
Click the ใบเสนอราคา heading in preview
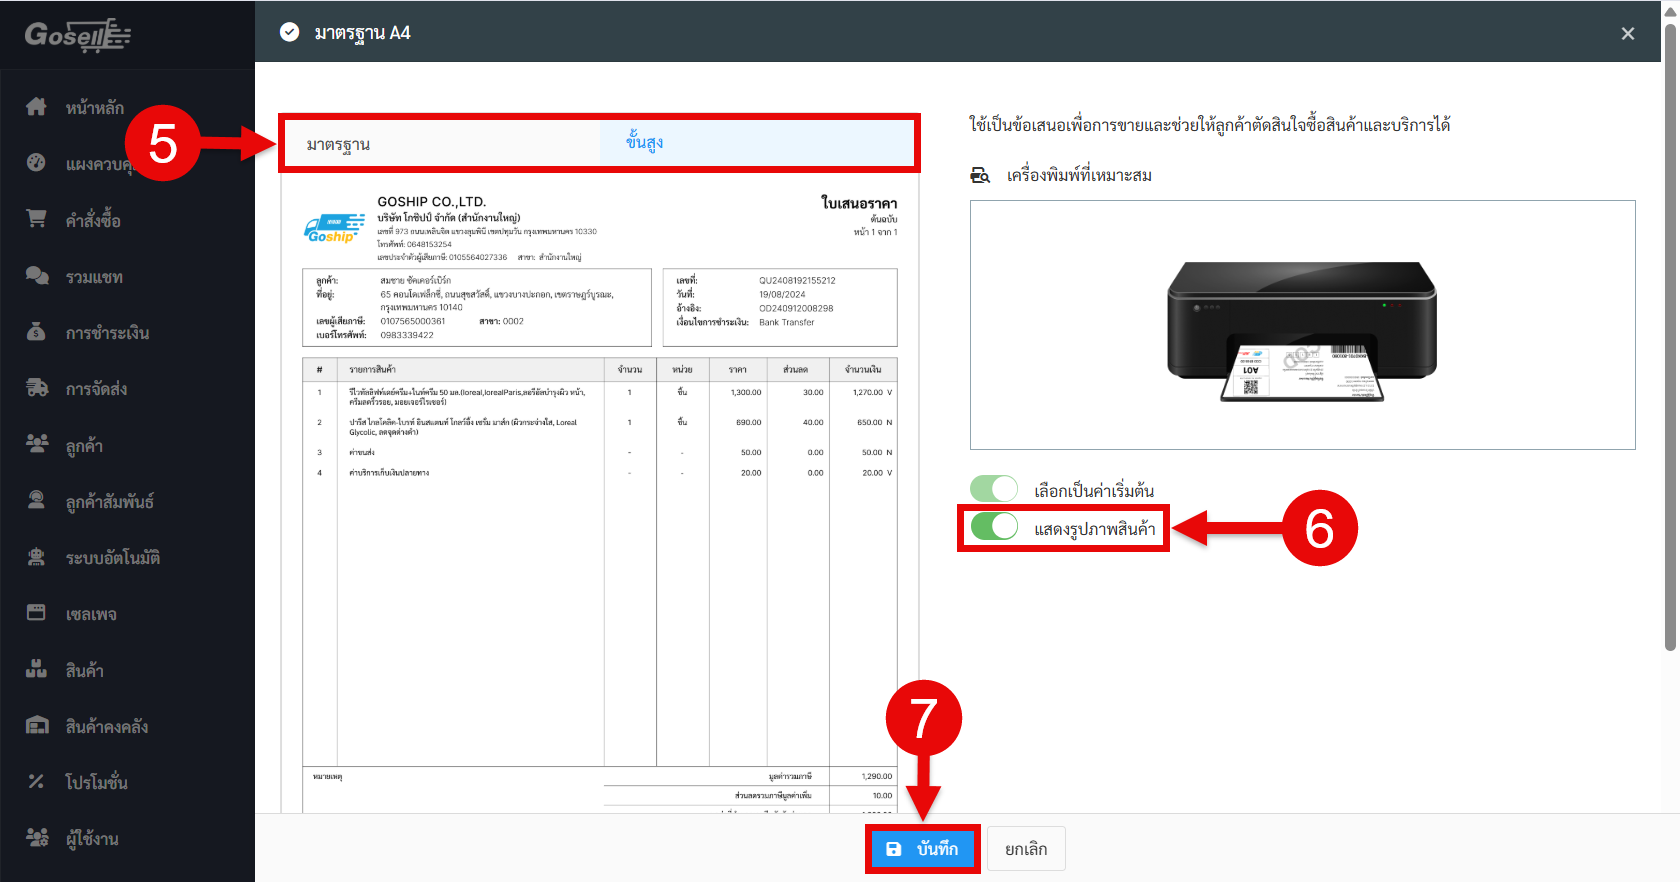[859, 203]
